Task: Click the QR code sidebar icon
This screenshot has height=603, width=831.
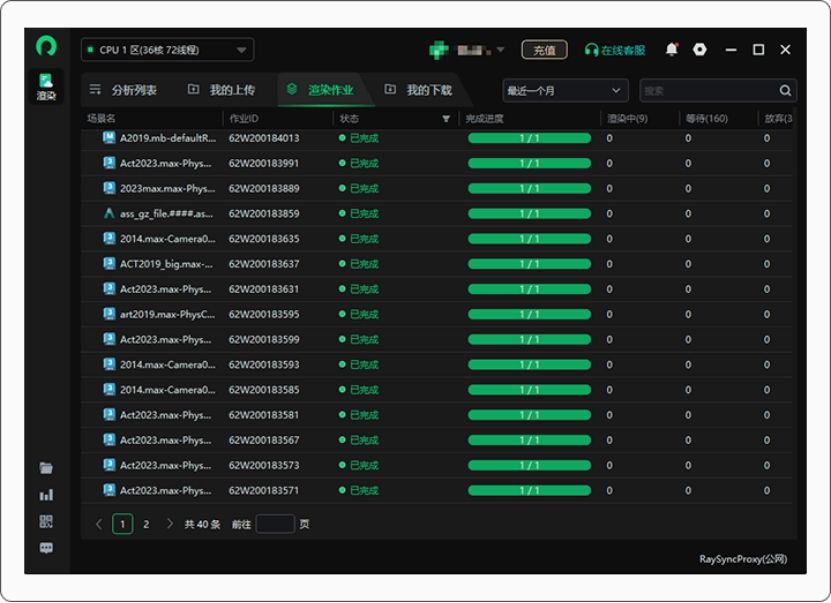Action: click(x=46, y=522)
